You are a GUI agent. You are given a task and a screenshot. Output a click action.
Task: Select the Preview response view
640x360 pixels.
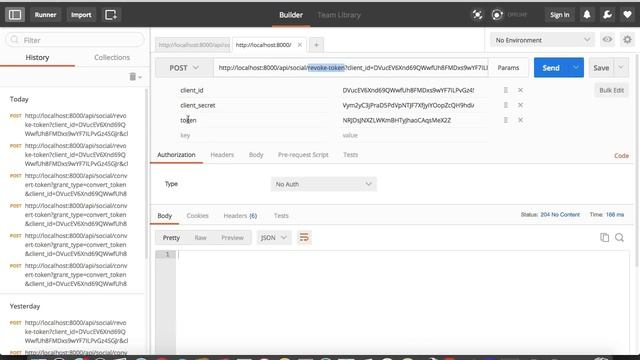[x=232, y=238]
